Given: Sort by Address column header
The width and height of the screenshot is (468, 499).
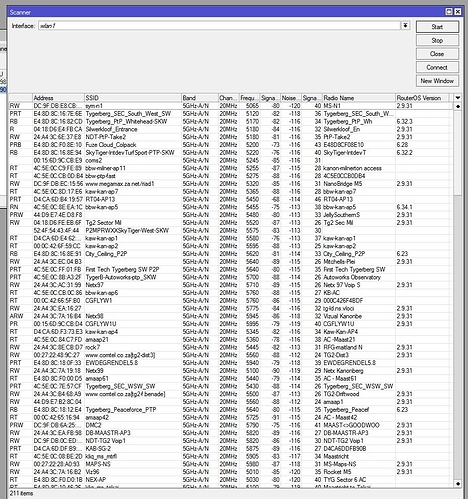Looking at the screenshot, I should click(58, 98).
